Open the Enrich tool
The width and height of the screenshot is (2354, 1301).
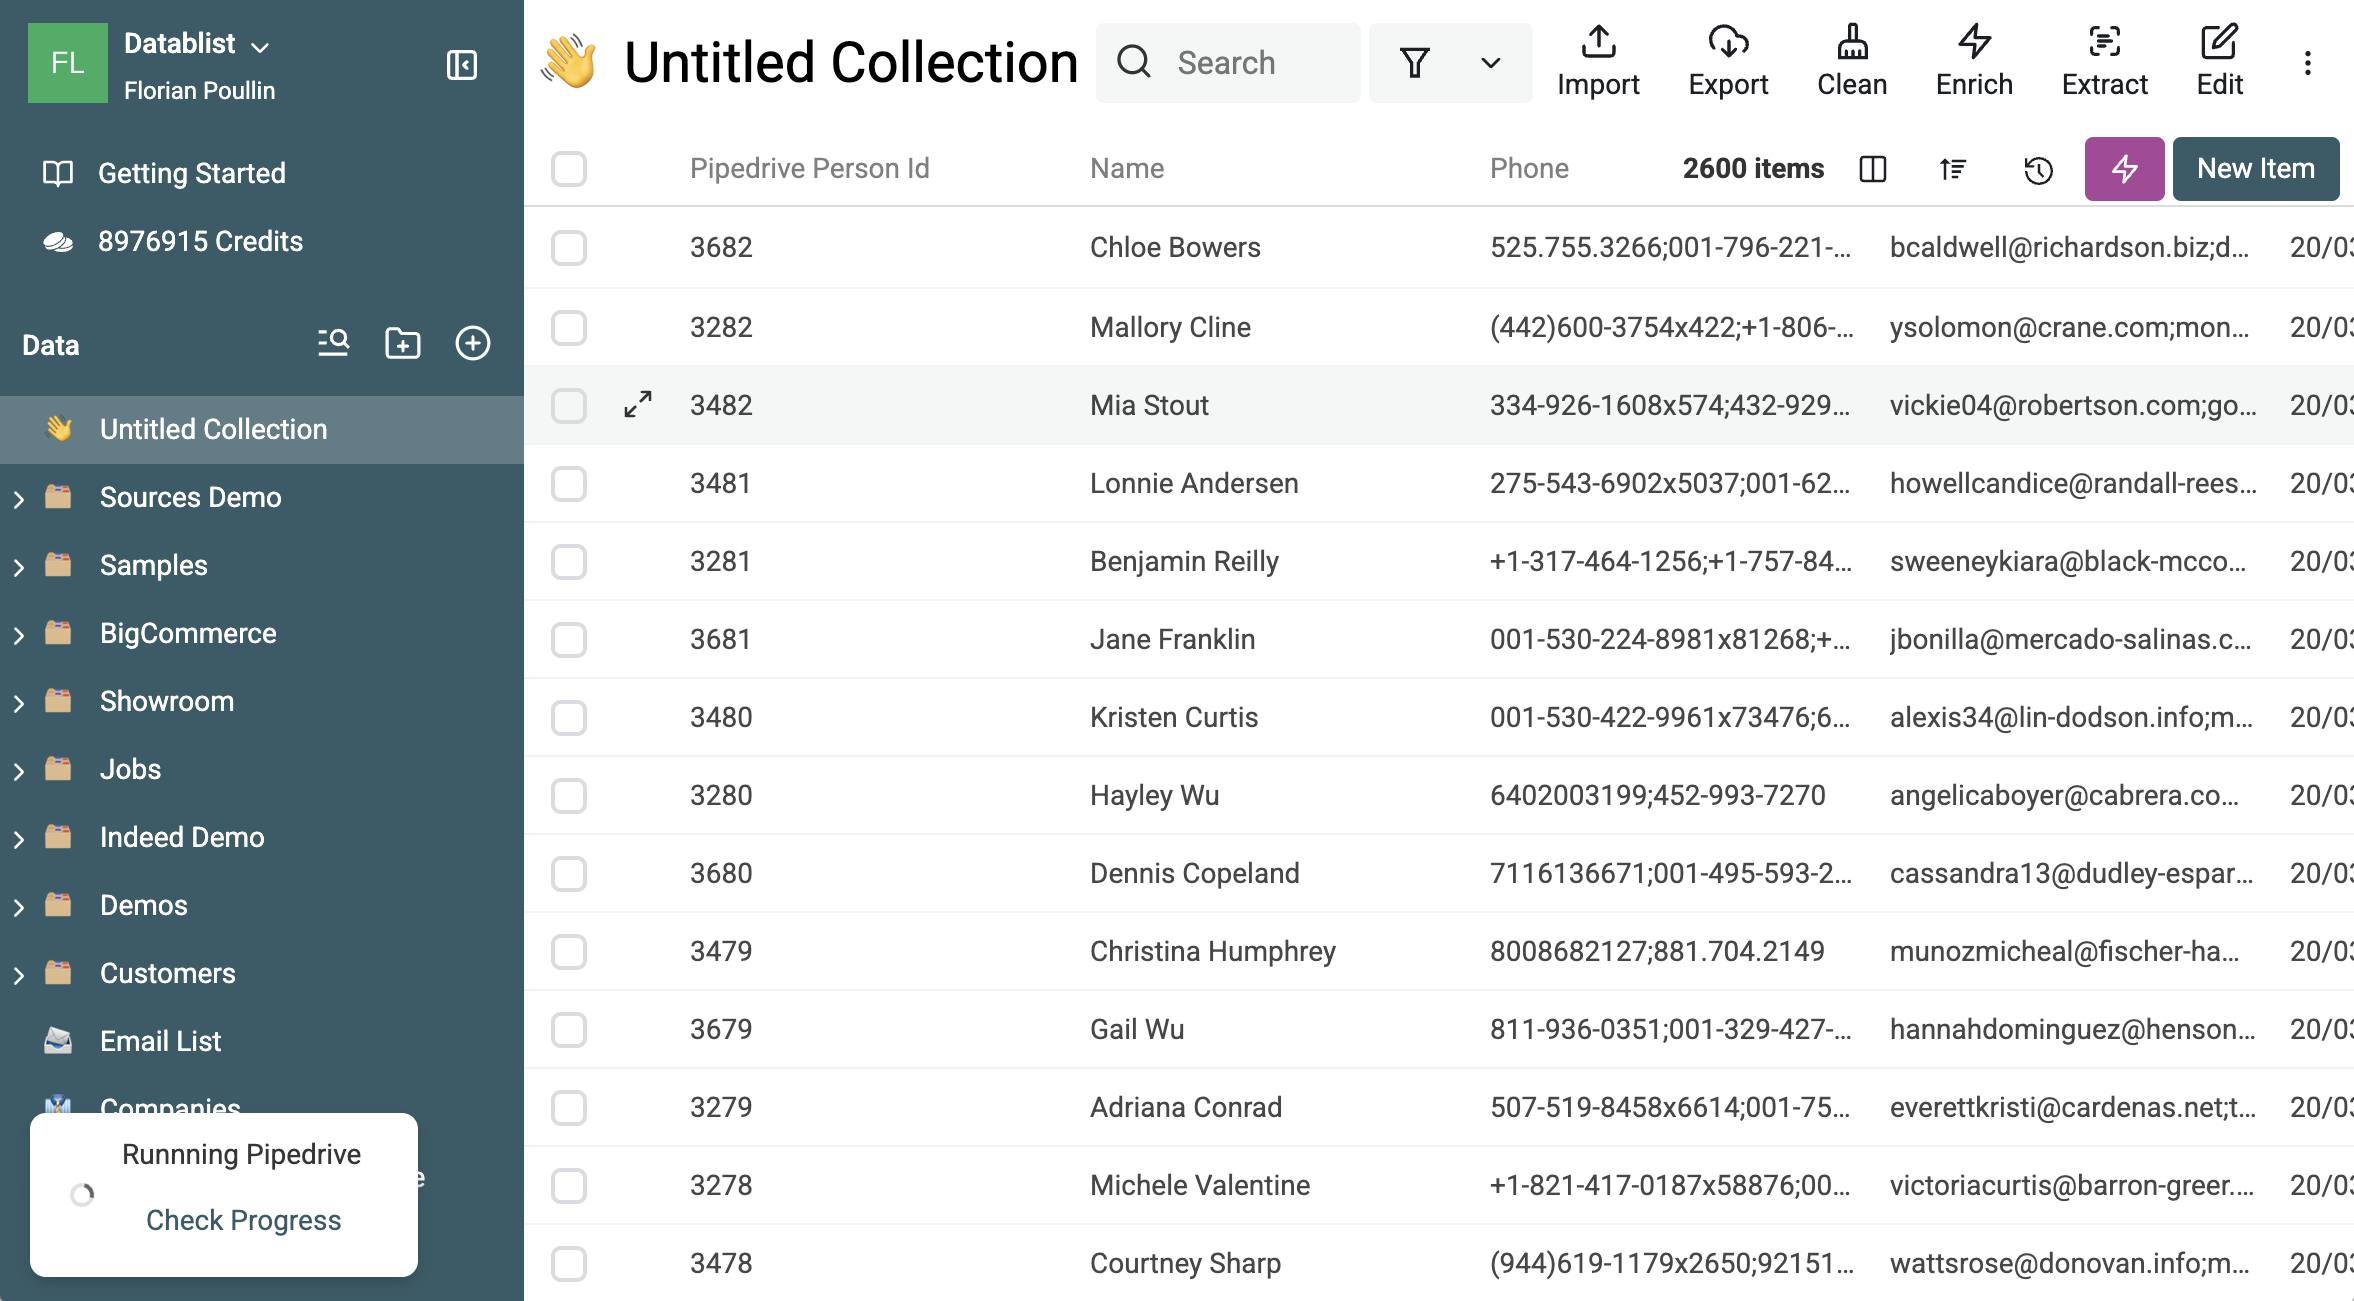coord(1974,62)
